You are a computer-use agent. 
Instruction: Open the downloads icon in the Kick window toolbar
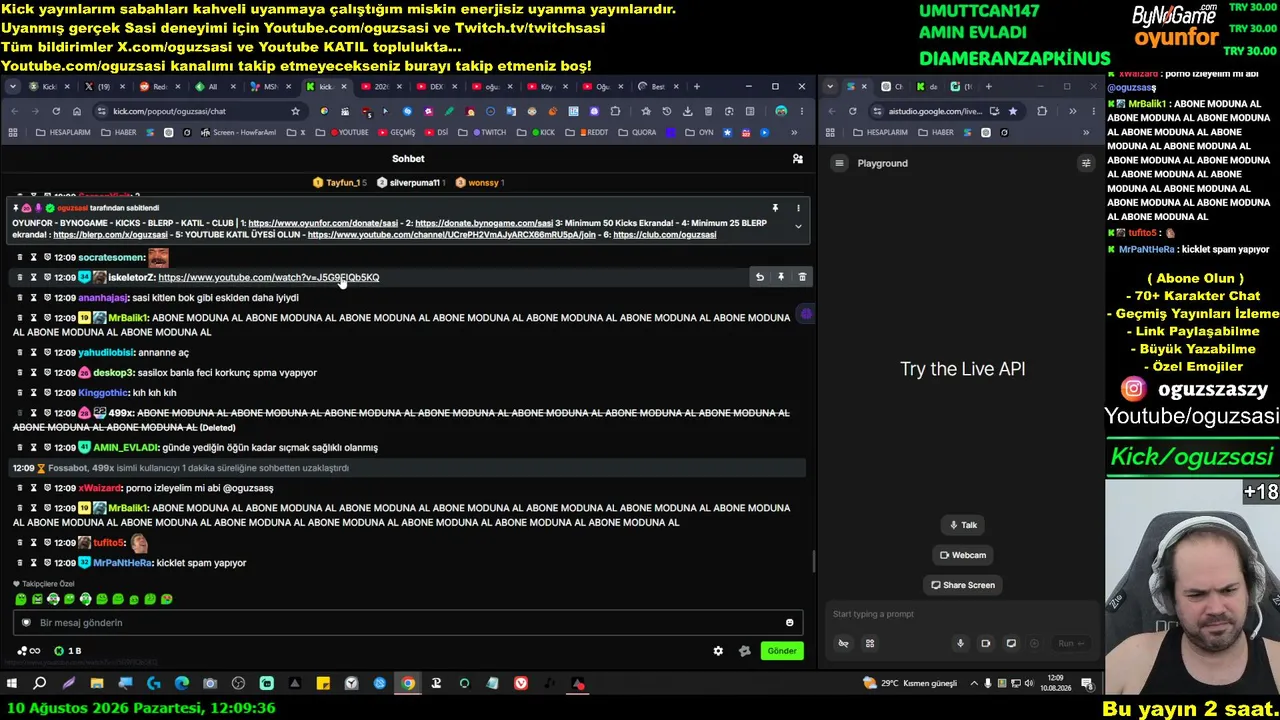[x=687, y=111]
